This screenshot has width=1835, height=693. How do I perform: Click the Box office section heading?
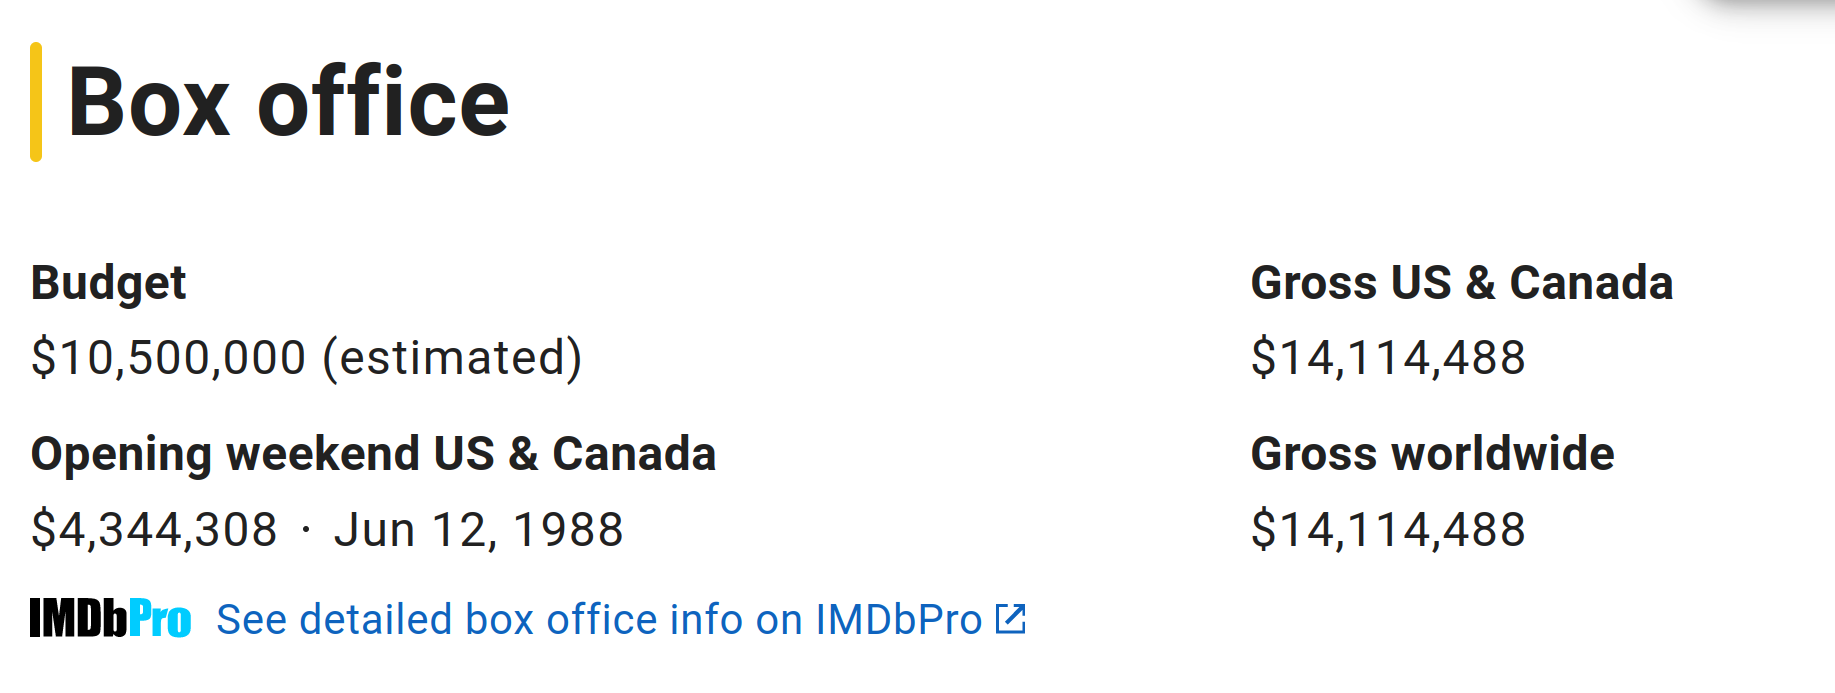[288, 102]
